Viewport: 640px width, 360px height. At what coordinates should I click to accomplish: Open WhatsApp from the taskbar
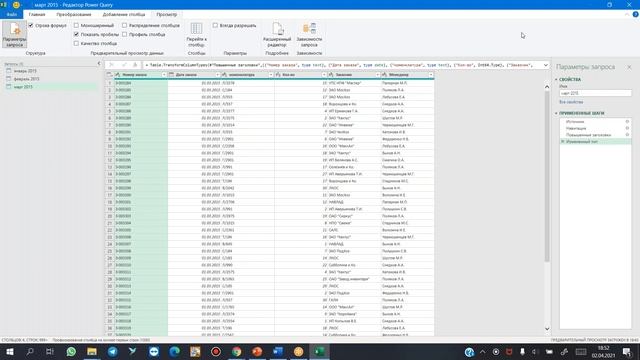coord(71,351)
